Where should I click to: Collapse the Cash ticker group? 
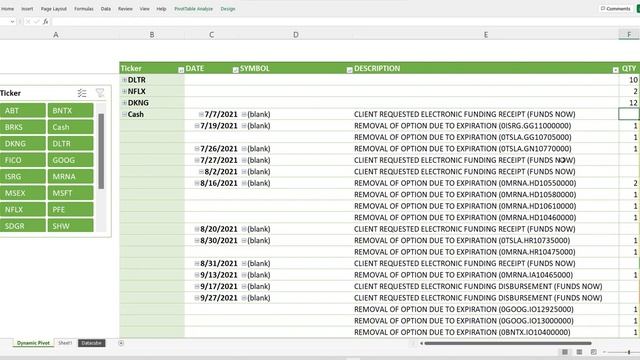coord(124,114)
